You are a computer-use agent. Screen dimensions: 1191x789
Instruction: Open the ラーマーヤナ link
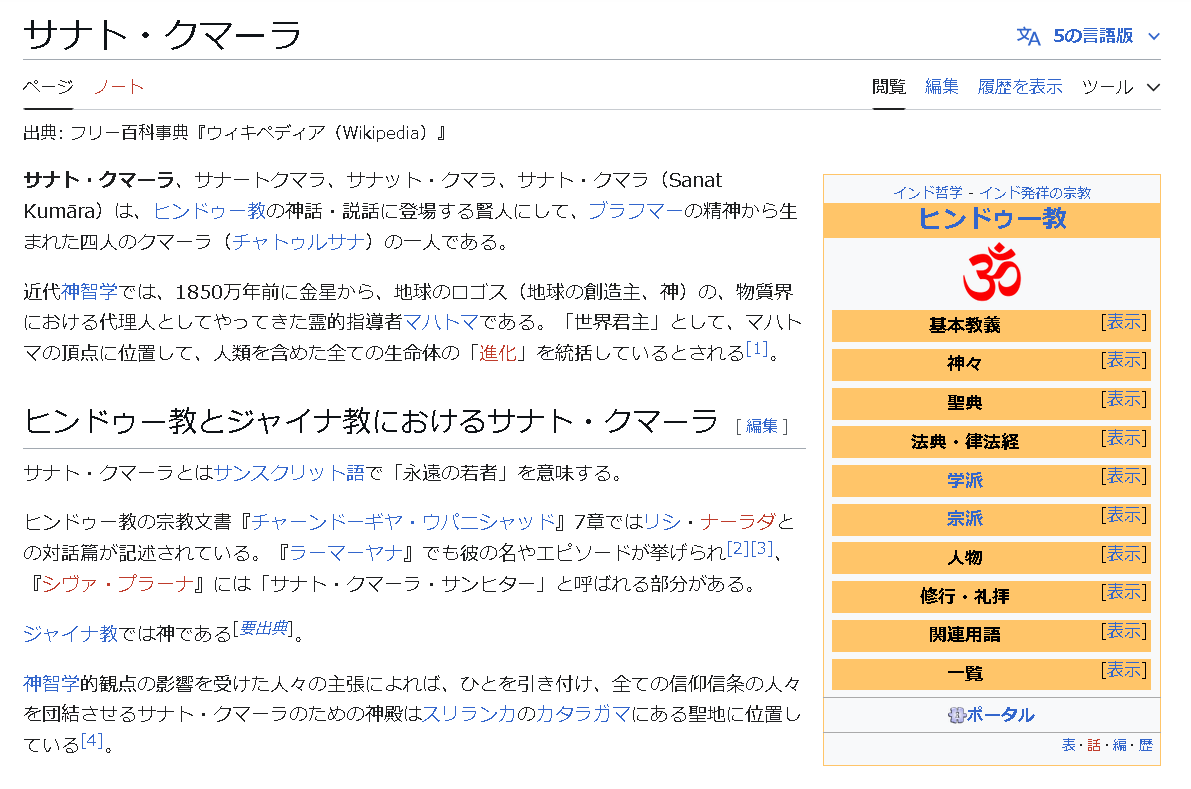pos(346,553)
